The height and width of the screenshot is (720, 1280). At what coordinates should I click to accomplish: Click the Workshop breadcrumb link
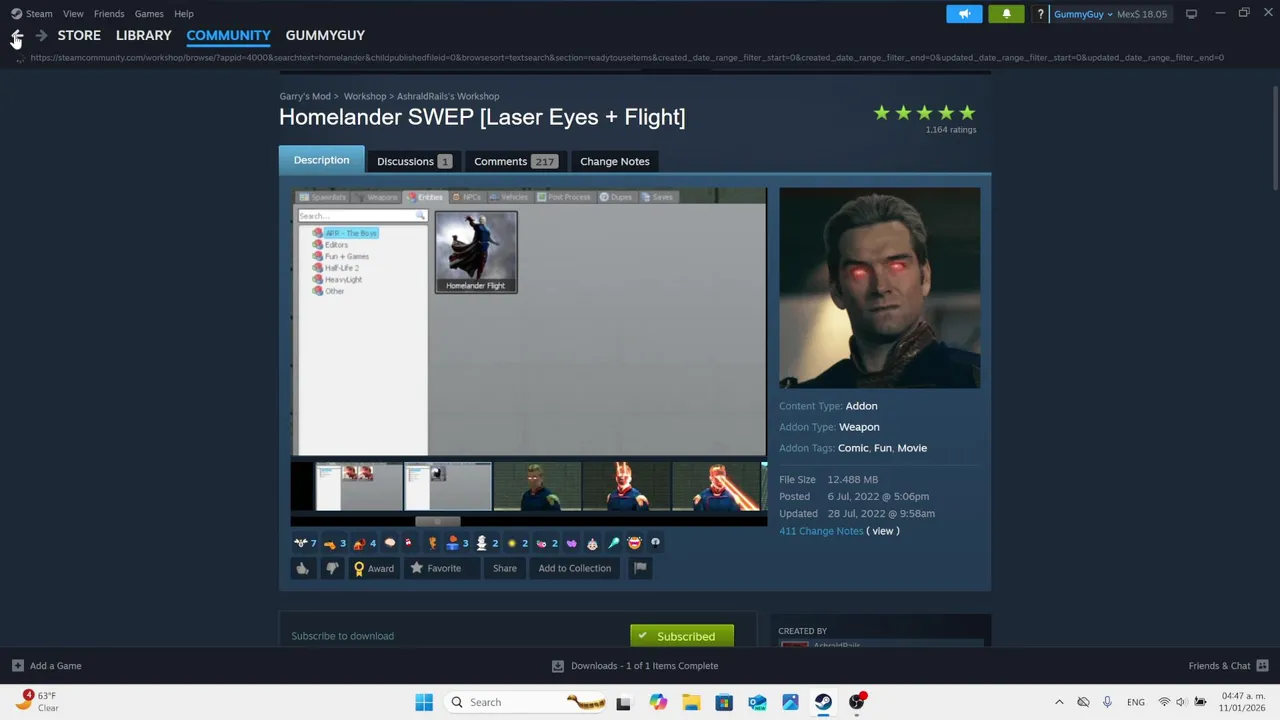click(x=365, y=97)
